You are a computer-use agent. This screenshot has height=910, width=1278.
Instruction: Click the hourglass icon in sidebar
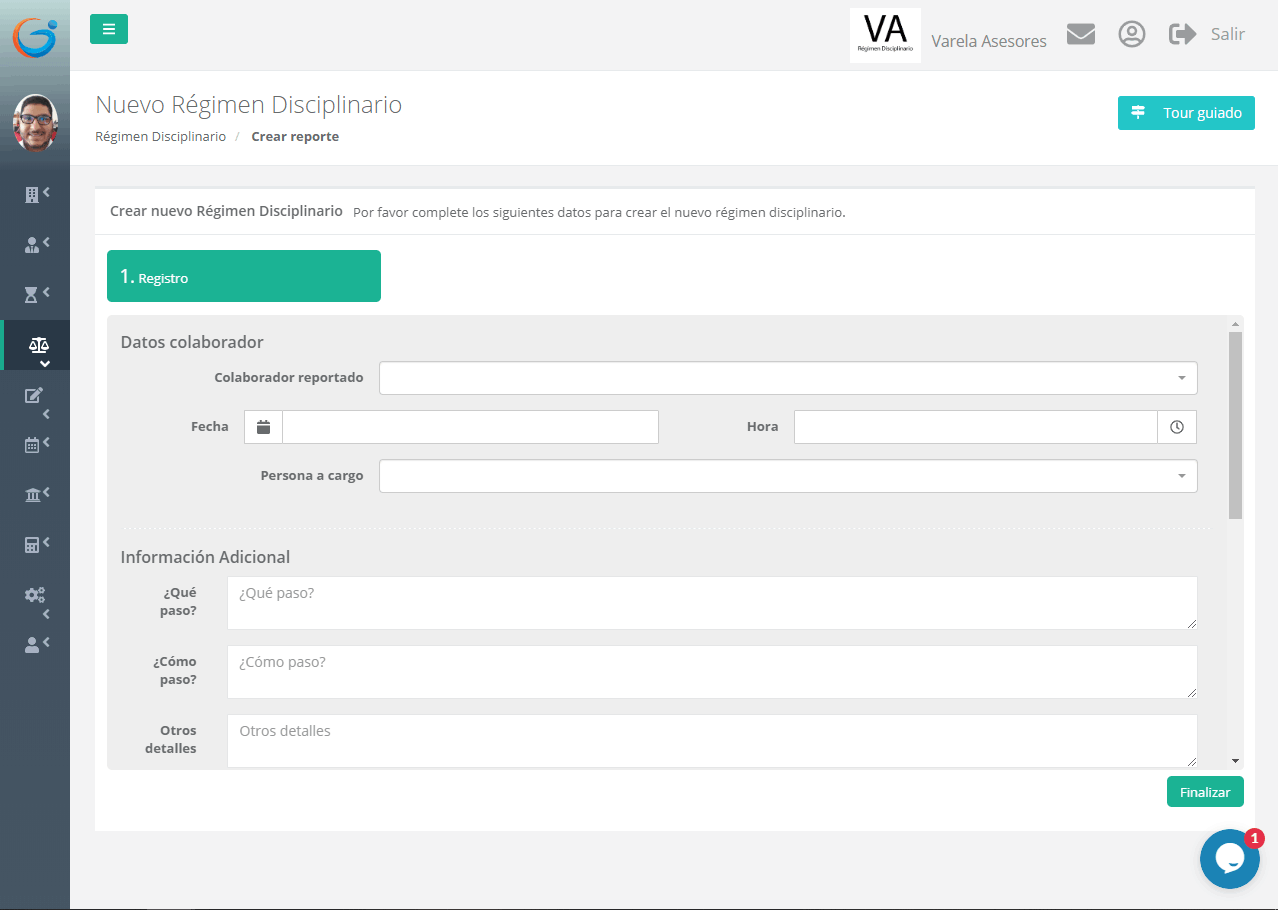[x=33, y=294]
